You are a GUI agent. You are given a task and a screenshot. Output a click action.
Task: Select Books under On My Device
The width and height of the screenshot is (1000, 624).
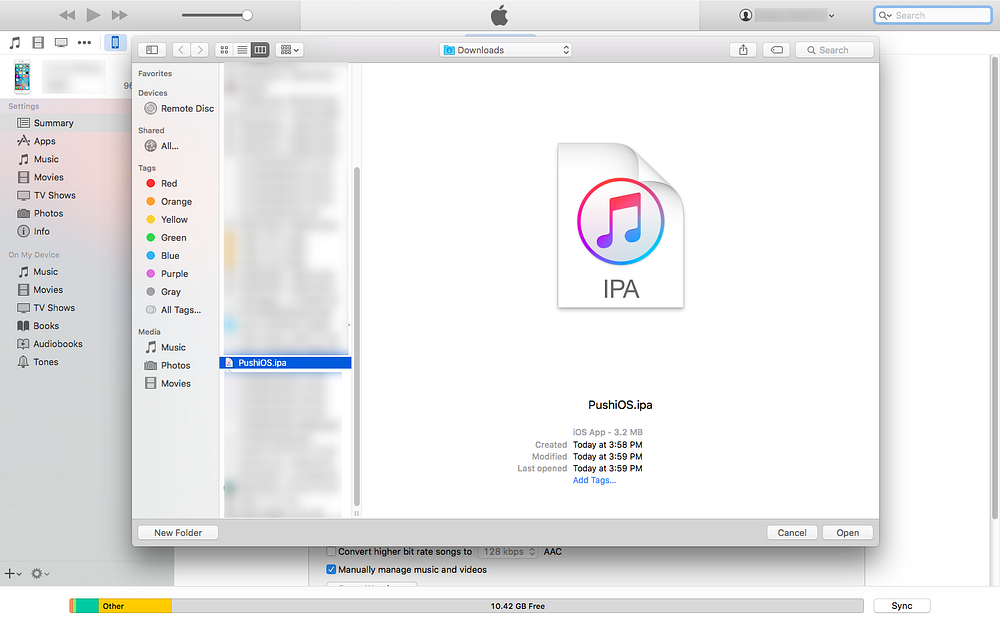[46, 326]
